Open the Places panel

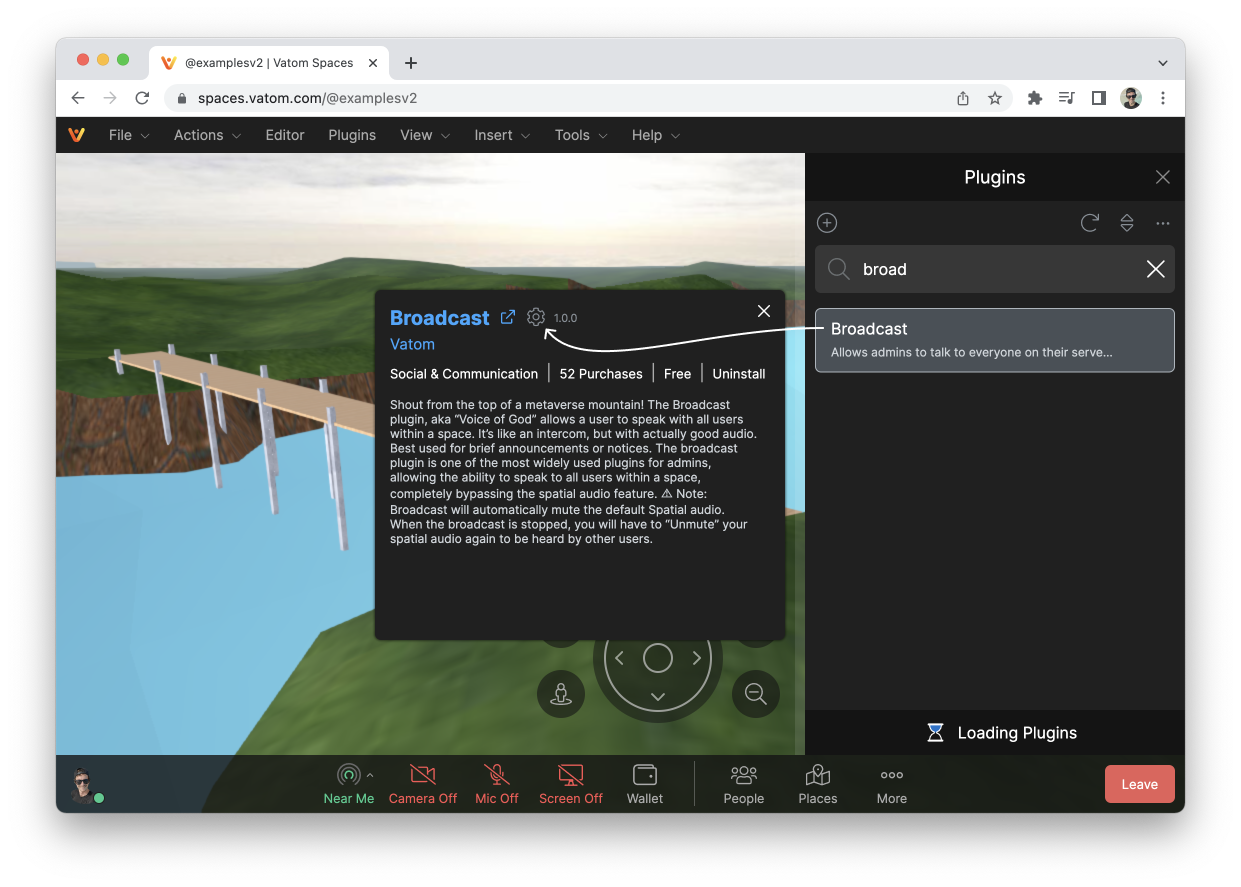818,783
